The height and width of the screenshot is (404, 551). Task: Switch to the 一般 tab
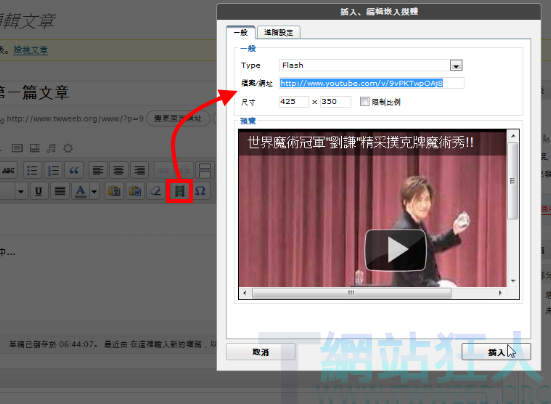click(241, 32)
